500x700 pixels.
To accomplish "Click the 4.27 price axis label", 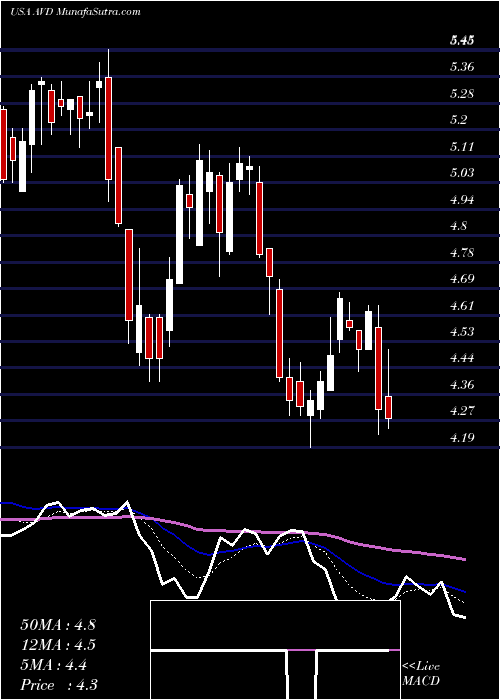I will tap(462, 411).
